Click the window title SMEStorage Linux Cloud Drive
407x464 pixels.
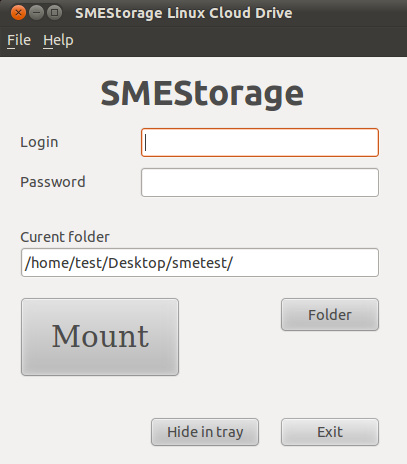(184, 13)
